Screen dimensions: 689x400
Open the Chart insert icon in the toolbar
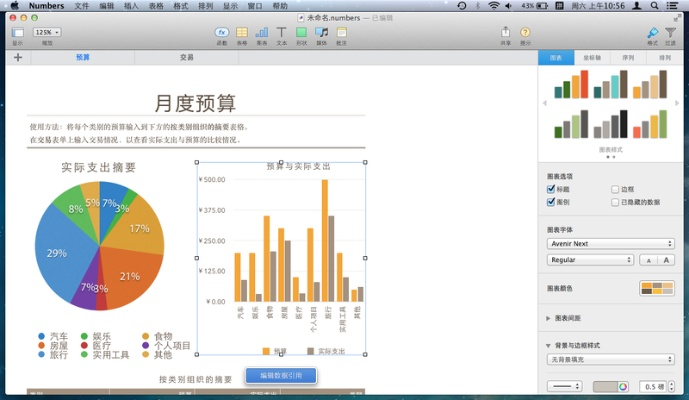261,33
